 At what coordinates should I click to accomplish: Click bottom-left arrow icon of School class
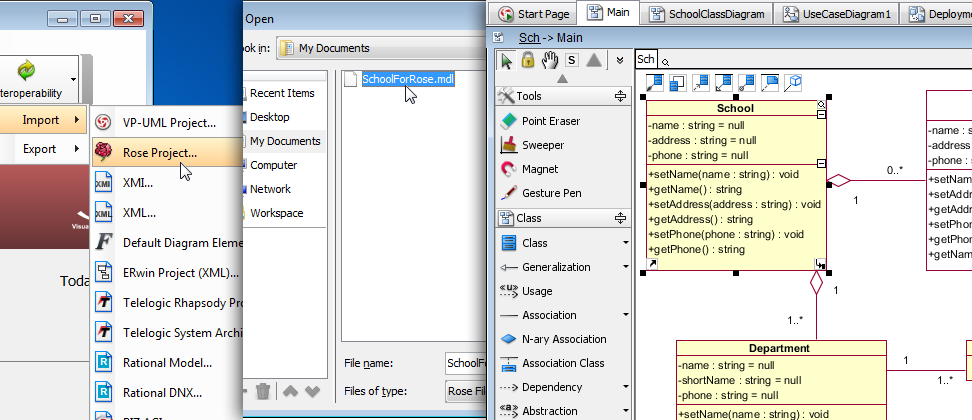point(652,265)
